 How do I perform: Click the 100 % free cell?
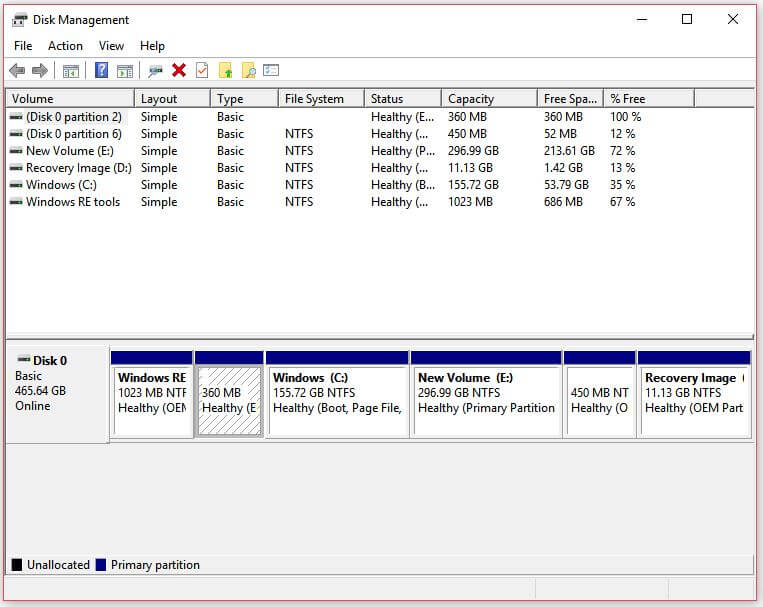click(625, 117)
